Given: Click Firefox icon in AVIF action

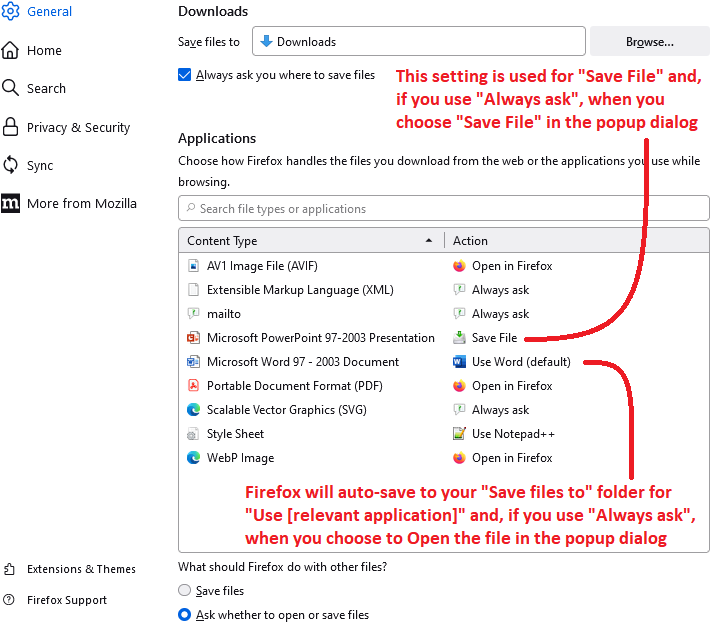Looking at the screenshot, I should tap(459, 266).
